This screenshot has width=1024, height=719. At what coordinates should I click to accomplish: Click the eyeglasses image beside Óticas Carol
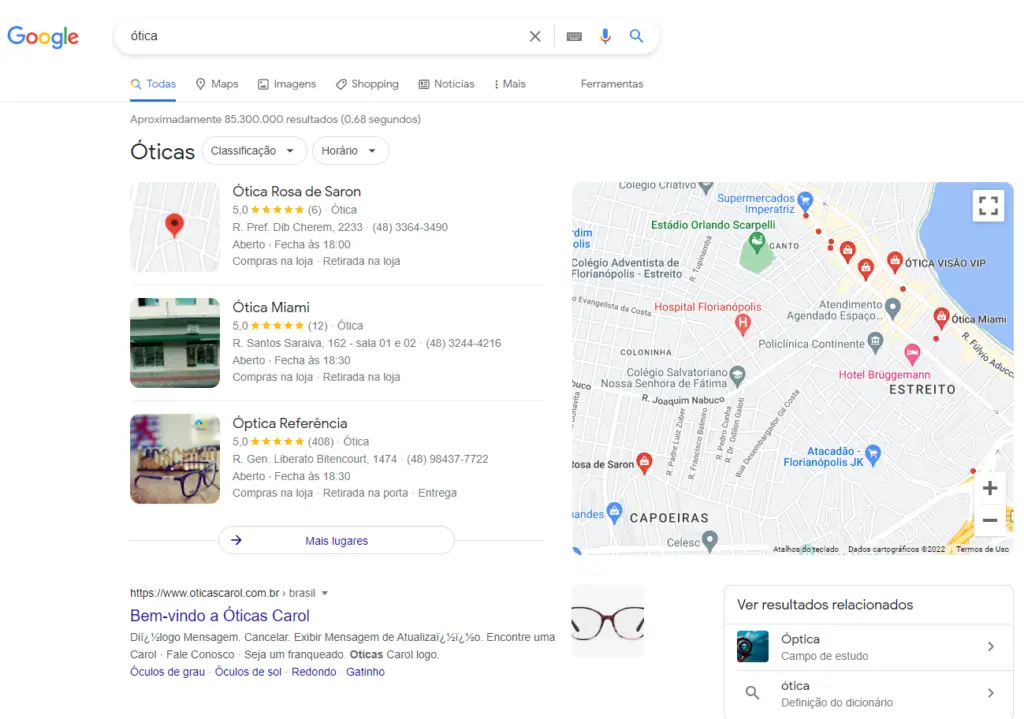607,621
